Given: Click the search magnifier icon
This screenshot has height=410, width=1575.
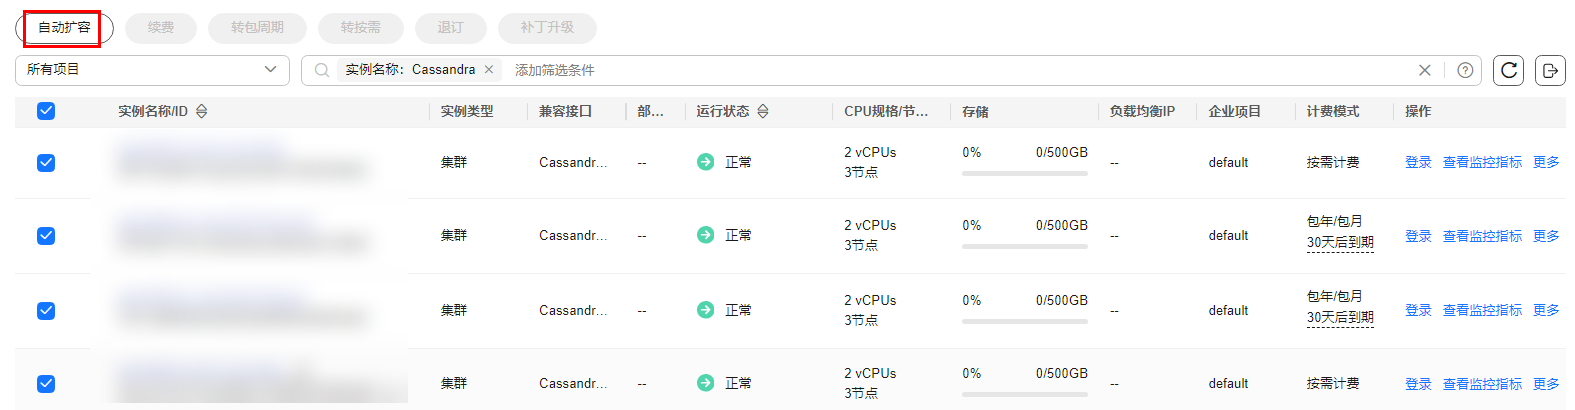Looking at the screenshot, I should pos(322,70).
